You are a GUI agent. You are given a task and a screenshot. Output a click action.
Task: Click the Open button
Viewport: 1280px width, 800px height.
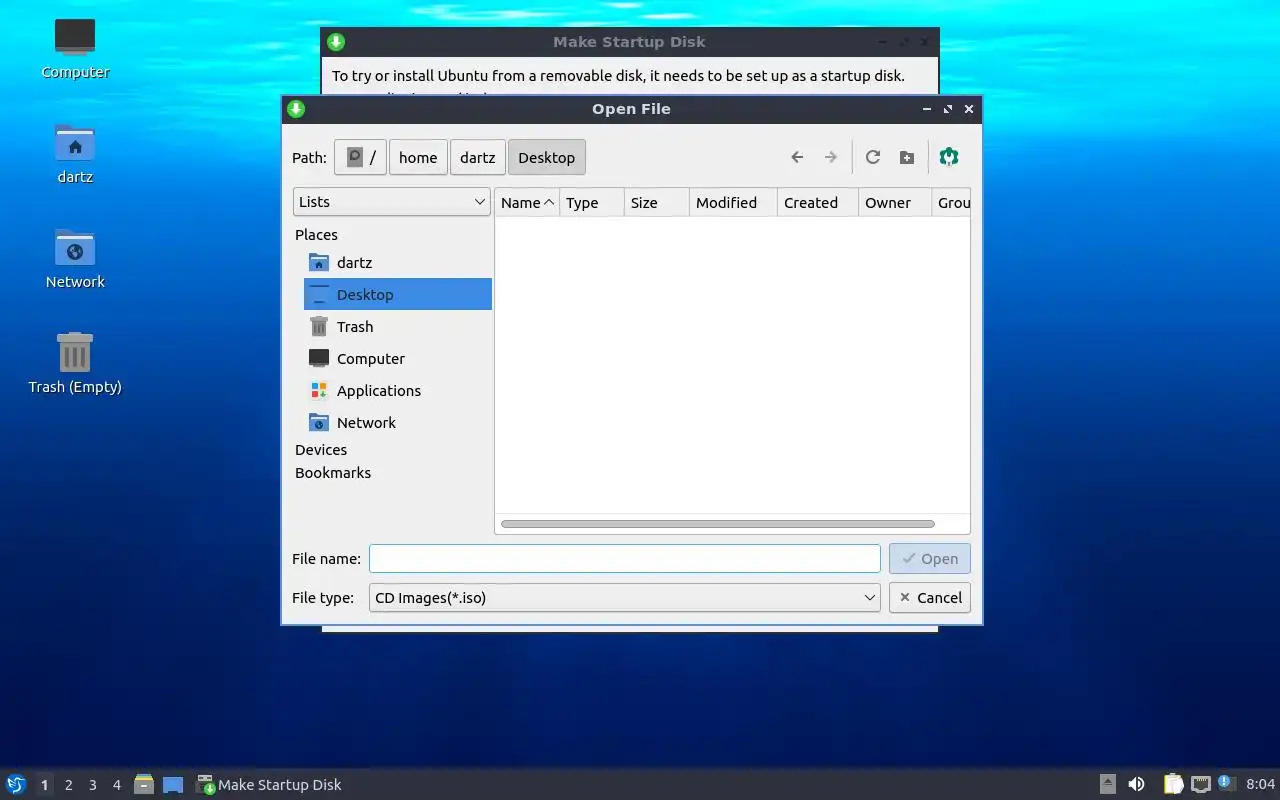click(930, 558)
